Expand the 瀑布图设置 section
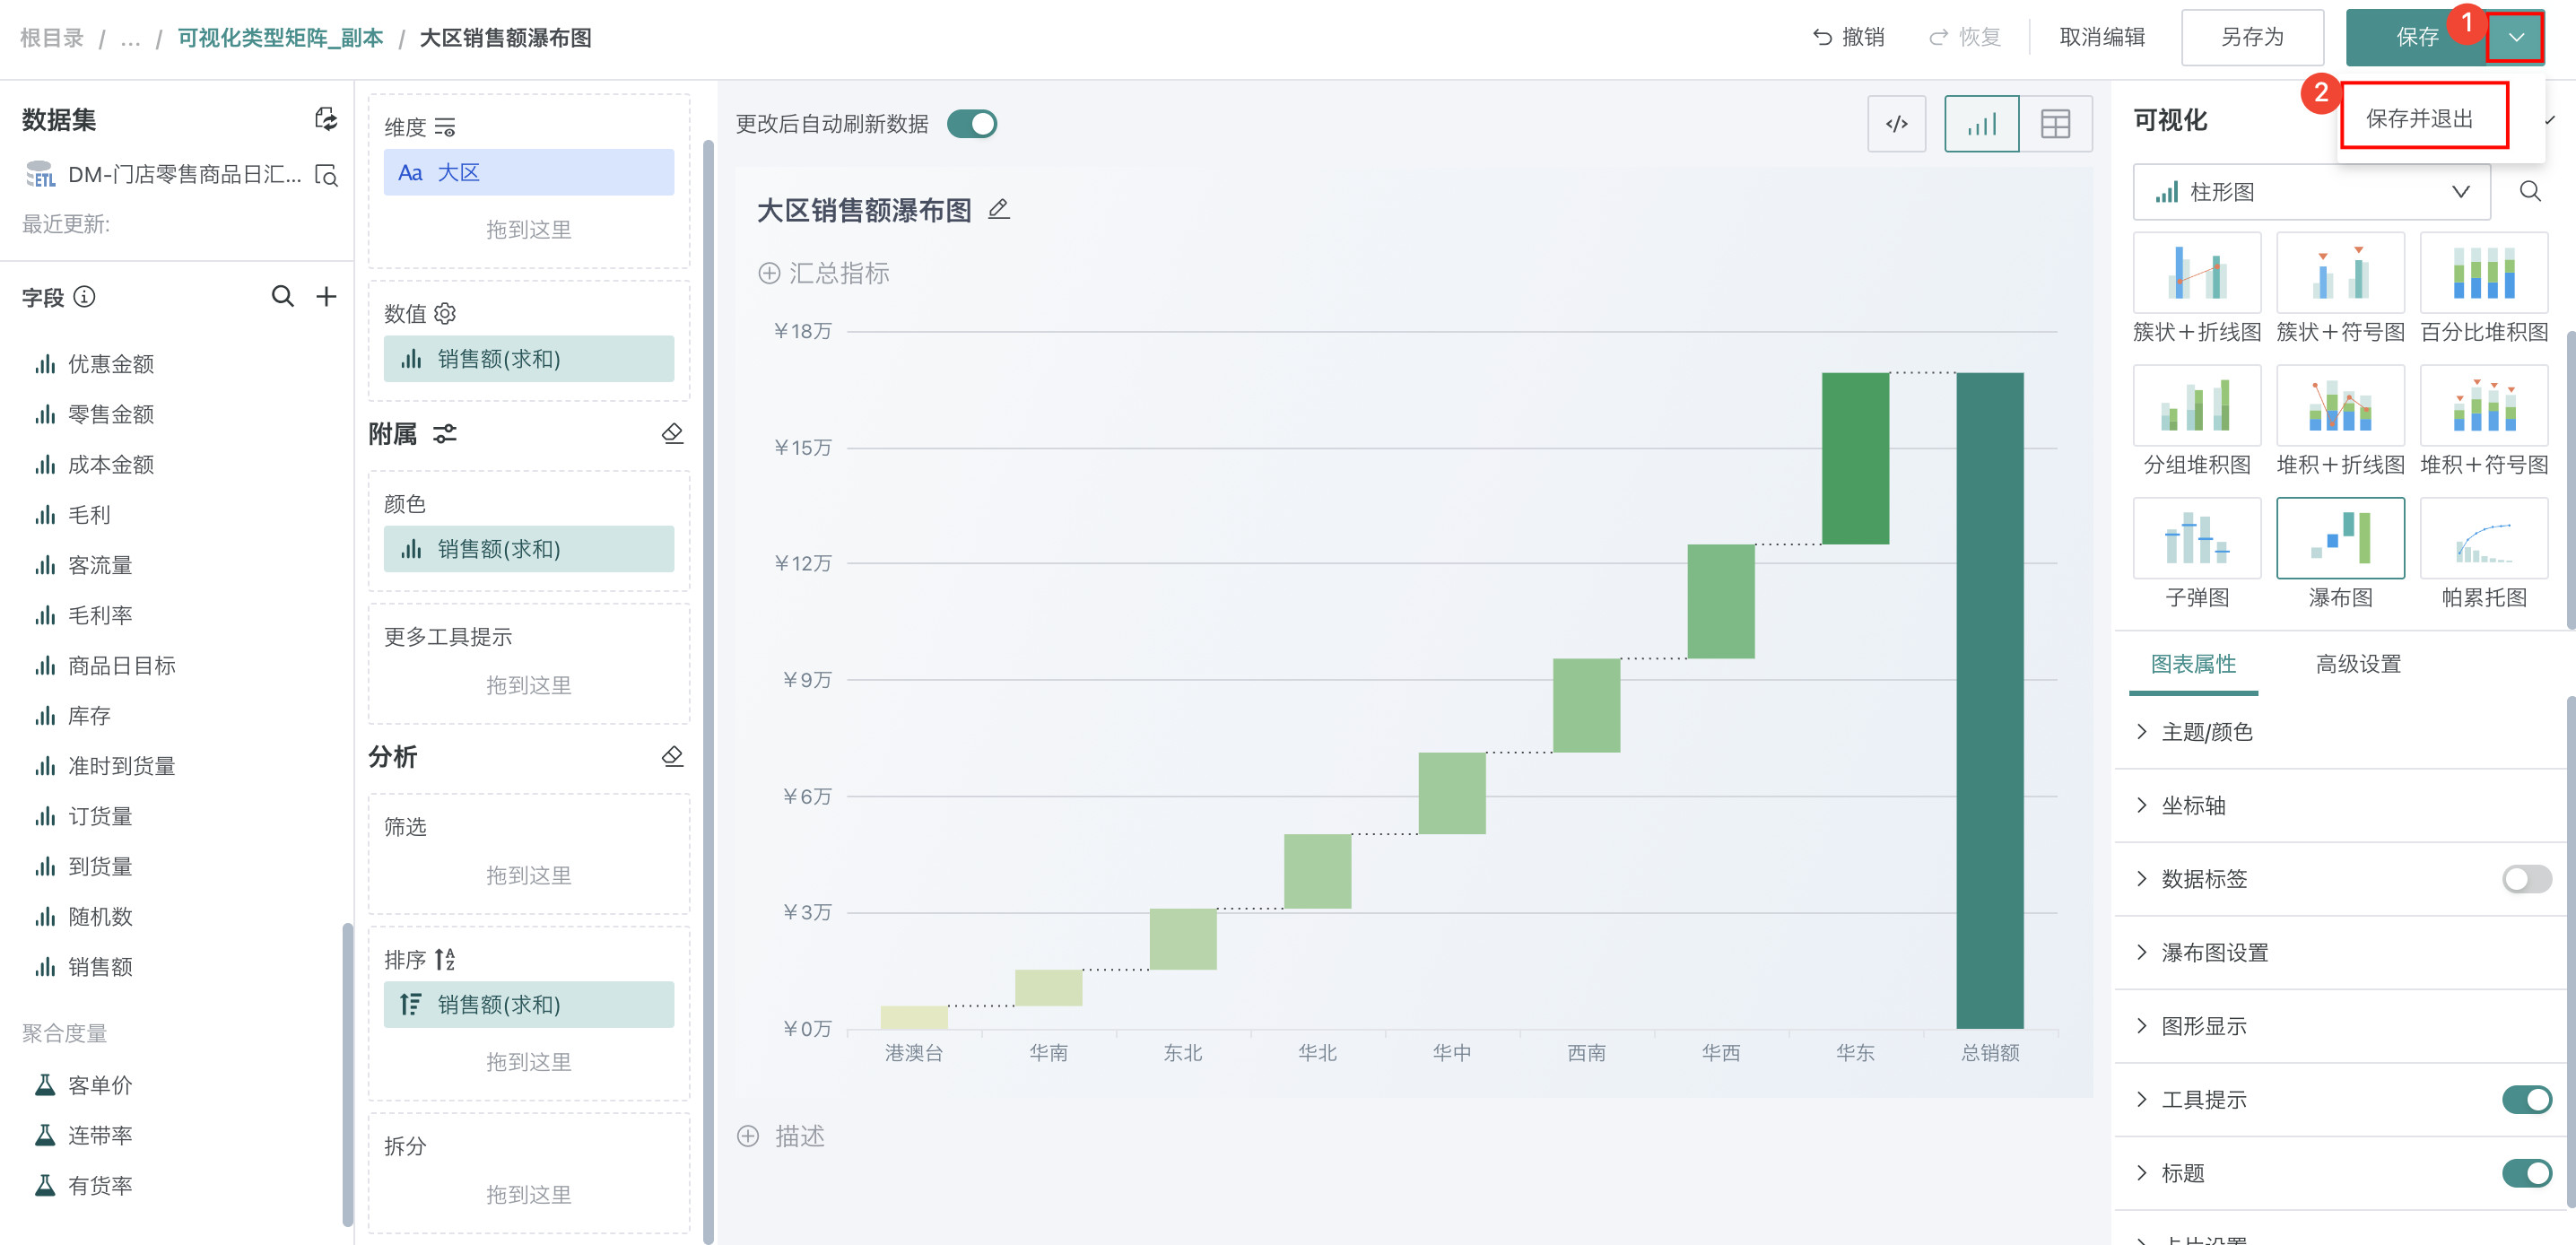Screen dimensions: 2576x1245 (x=2214, y=952)
